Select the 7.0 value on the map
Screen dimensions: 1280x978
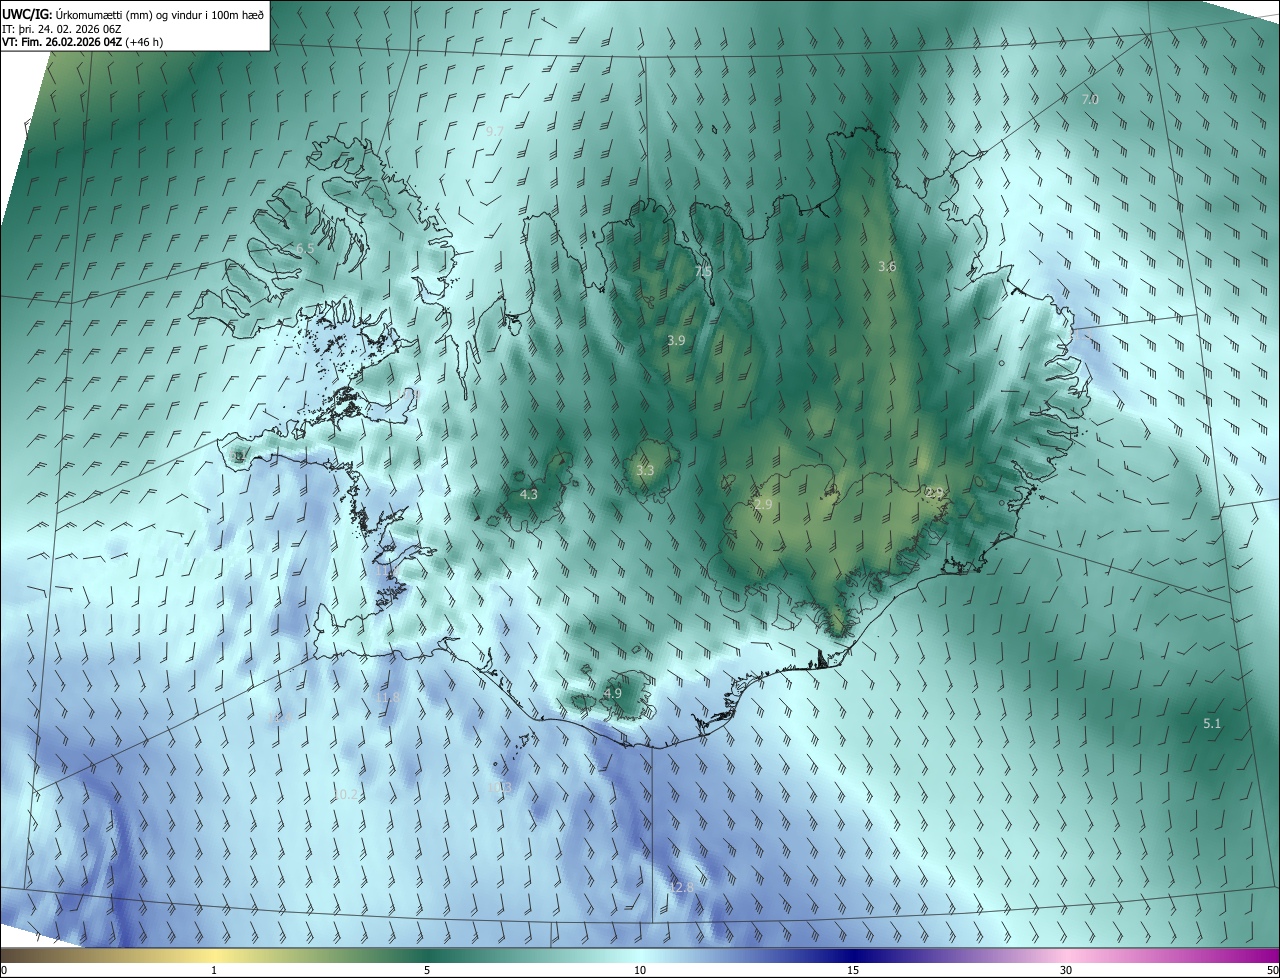(1090, 99)
